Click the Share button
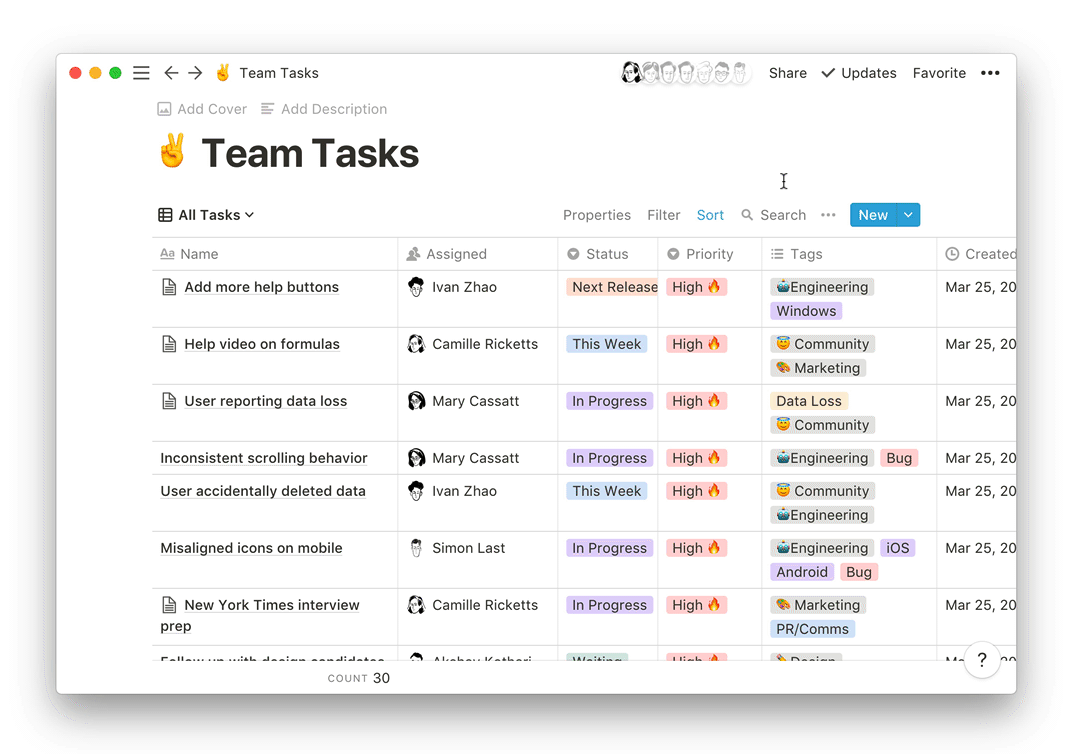Screen dimensions: 1074x754 point(788,73)
